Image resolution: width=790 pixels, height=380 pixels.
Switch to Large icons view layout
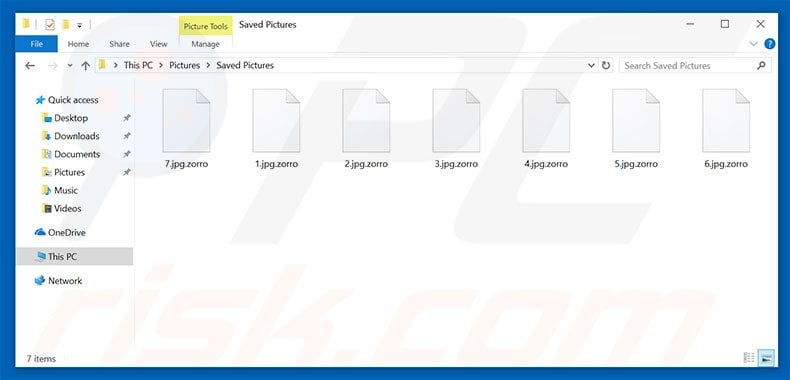point(766,358)
